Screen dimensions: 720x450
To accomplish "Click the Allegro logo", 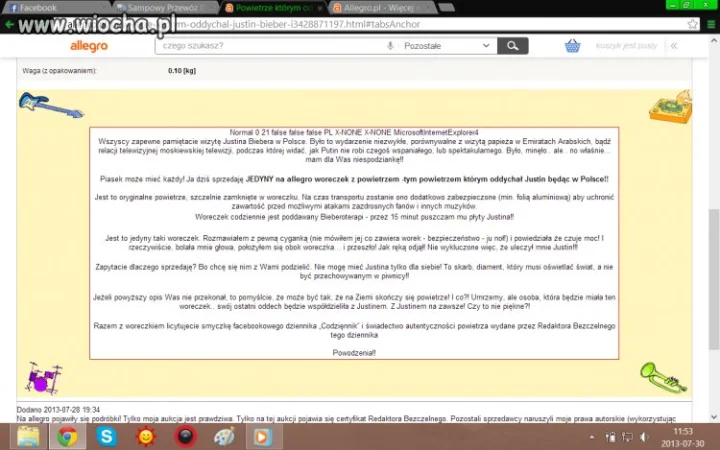I will tap(89, 46).
